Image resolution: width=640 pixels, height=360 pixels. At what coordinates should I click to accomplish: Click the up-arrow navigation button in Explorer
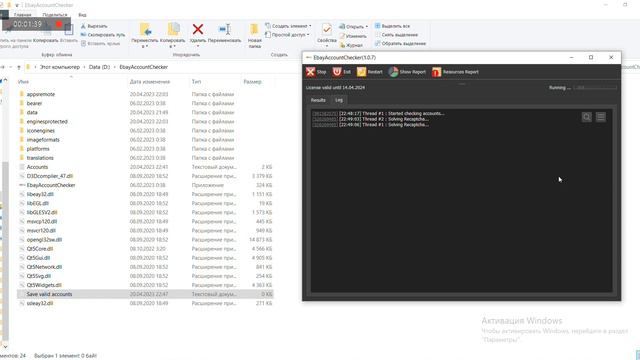[19, 67]
